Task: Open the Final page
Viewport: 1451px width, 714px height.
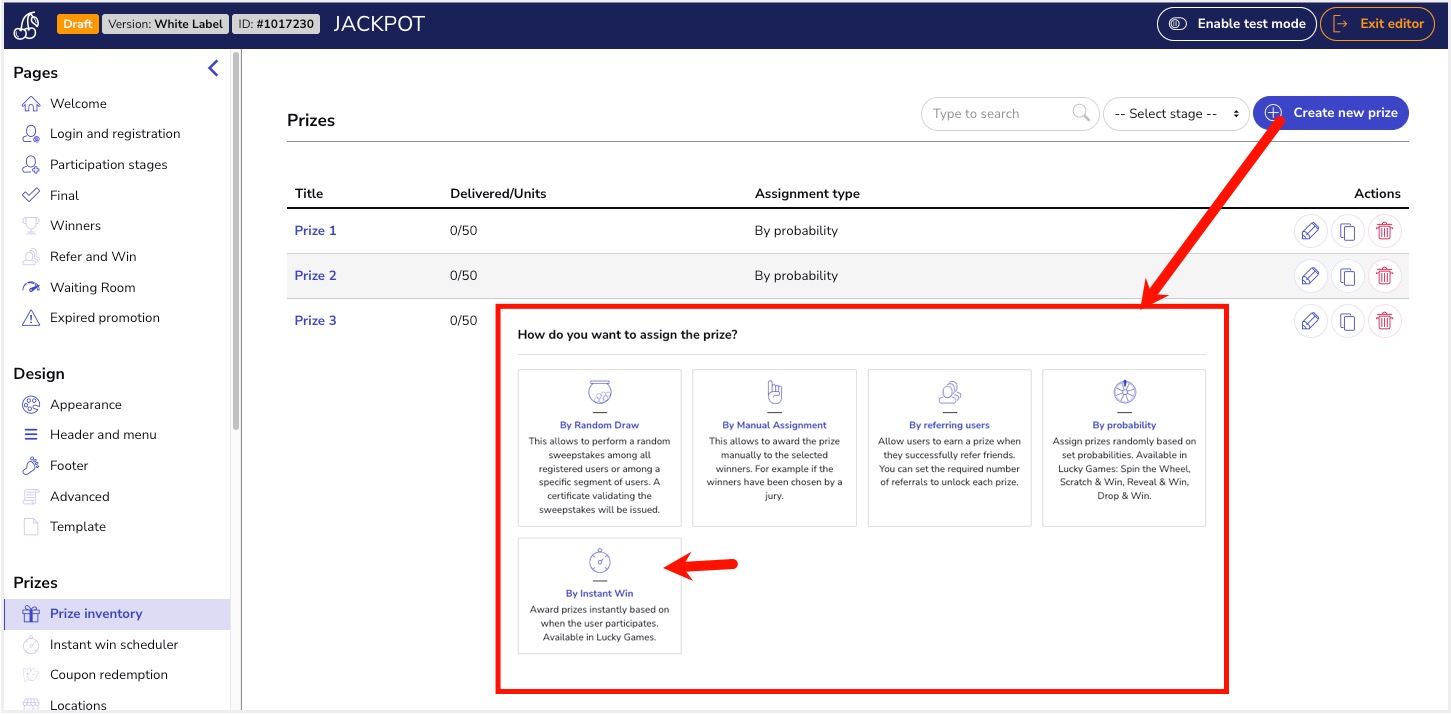Action: pyautogui.click(x=64, y=195)
